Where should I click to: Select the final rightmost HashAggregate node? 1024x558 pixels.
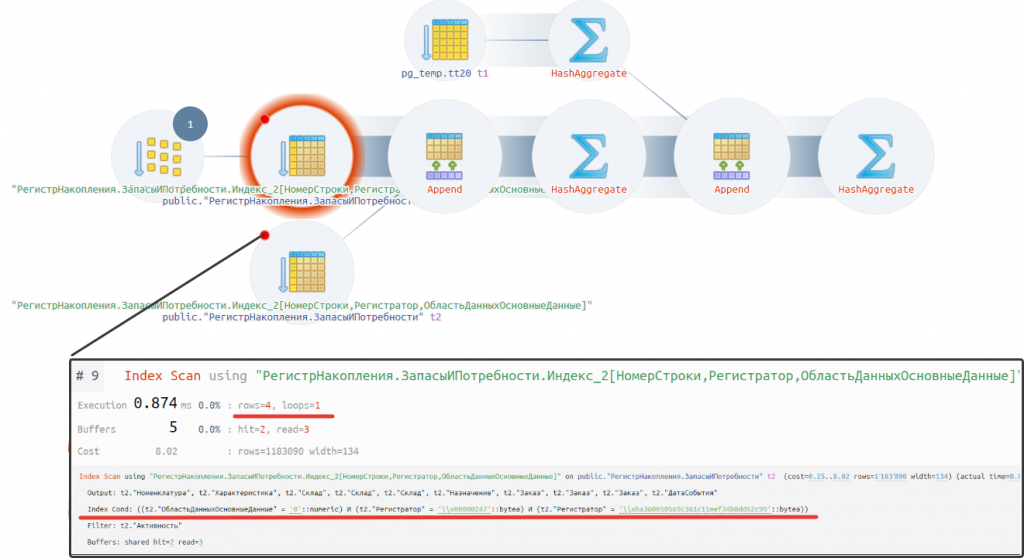[x=876, y=156]
